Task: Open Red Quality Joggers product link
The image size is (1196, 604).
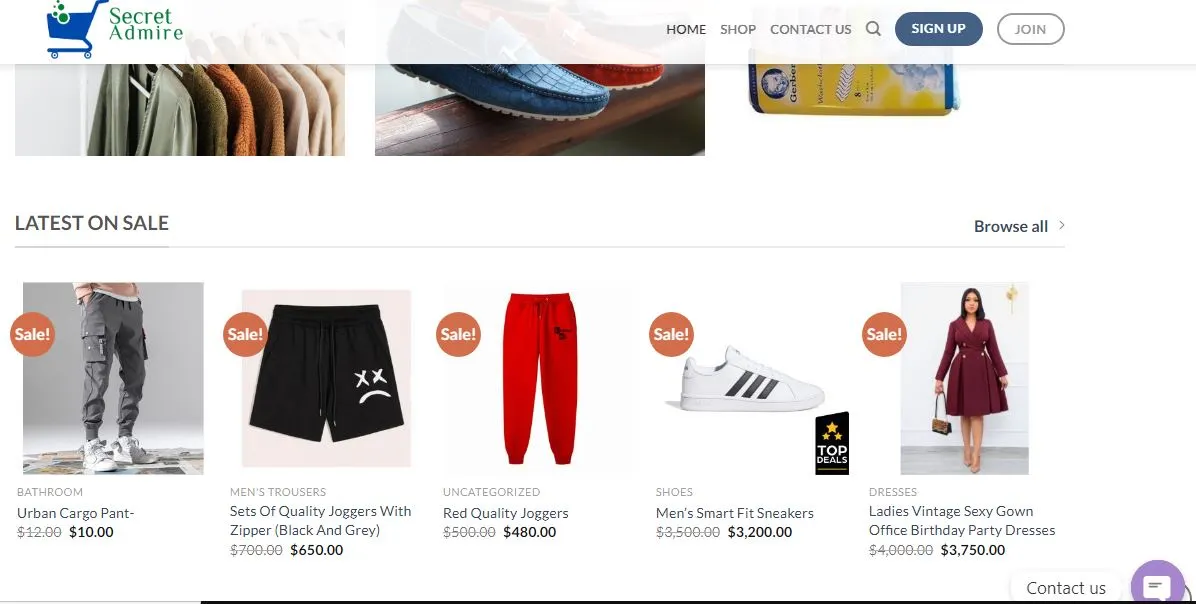Action: (x=506, y=513)
